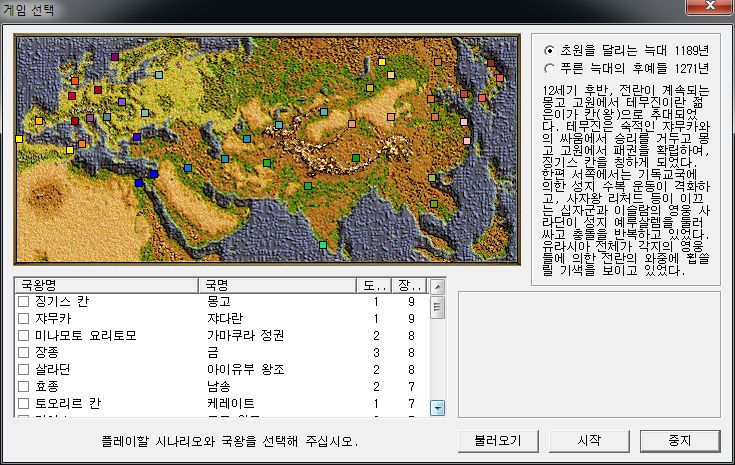Check the 쟈무카 ruler checkbox
Viewport: 735px width, 465px height.
[23, 319]
